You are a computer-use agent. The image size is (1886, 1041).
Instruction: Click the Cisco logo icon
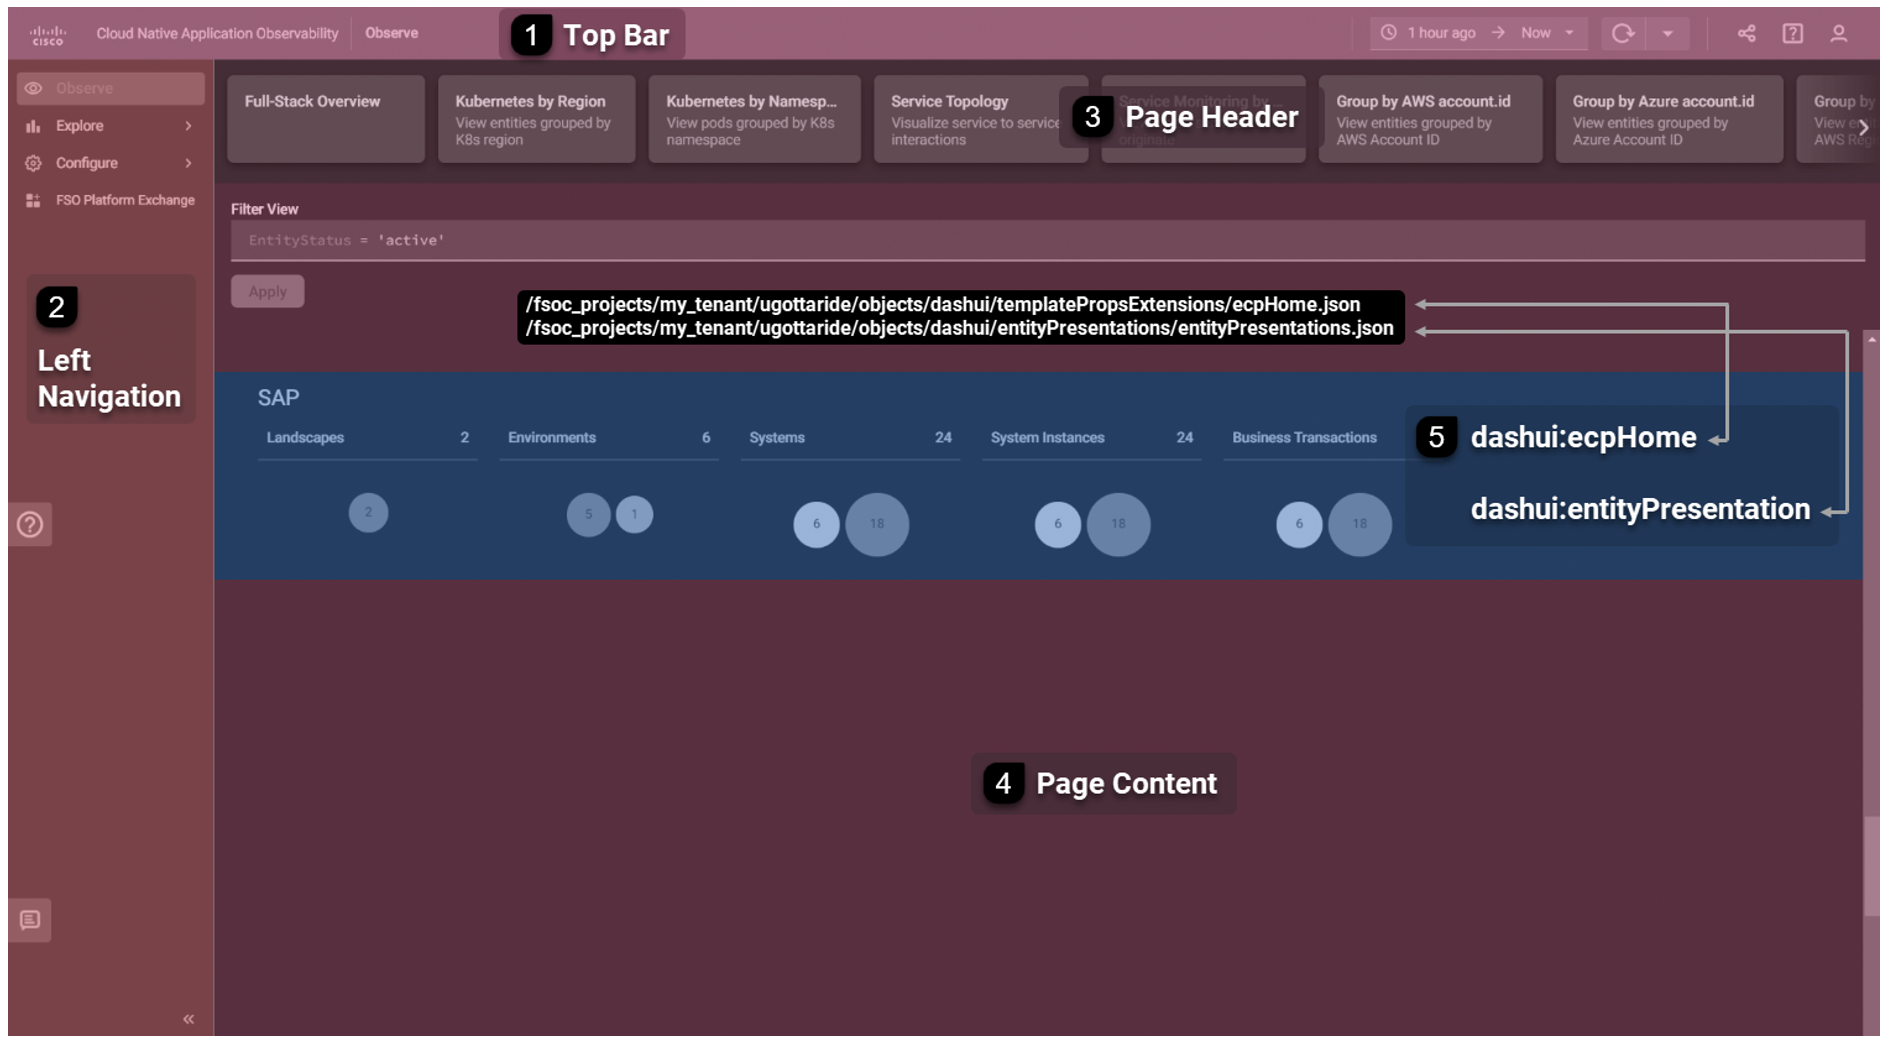pos(47,35)
